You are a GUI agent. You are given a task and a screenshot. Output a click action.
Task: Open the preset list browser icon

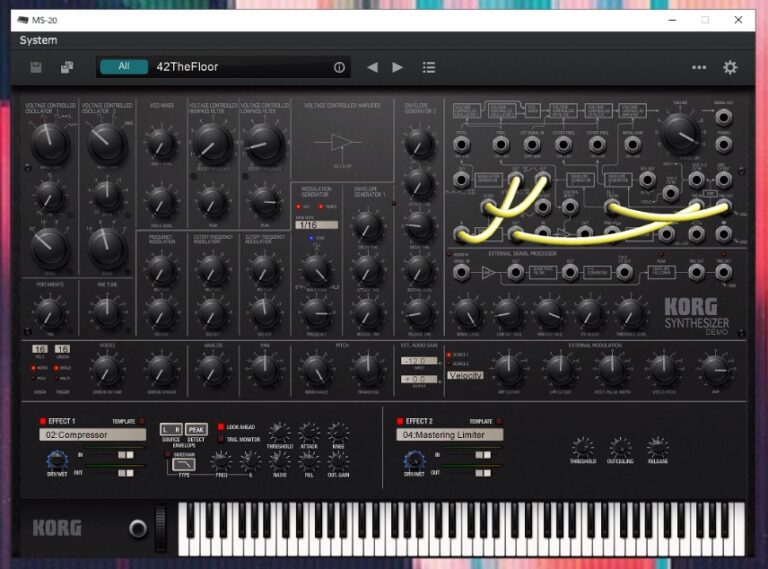(x=429, y=67)
